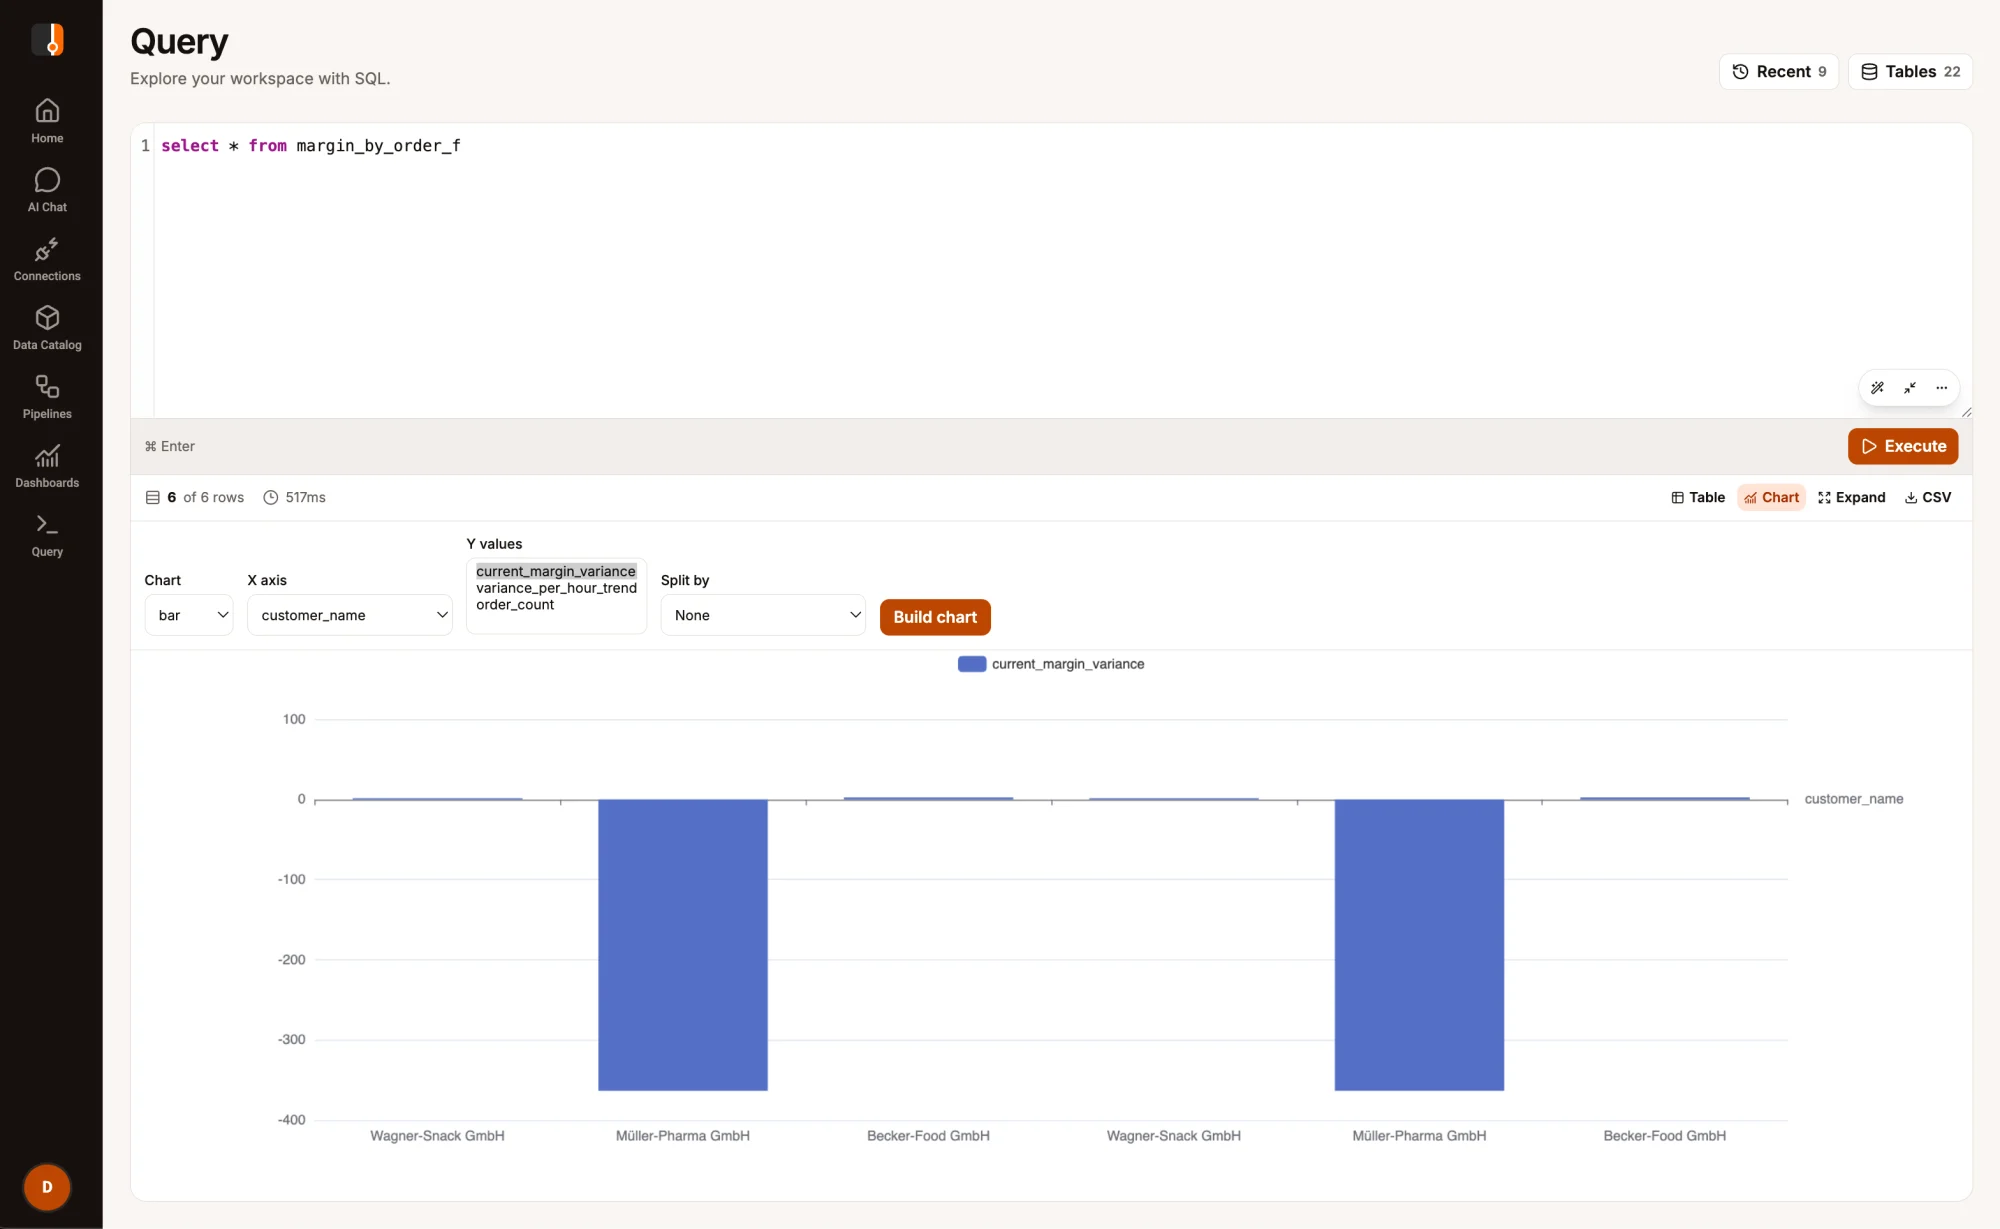The height and width of the screenshot is (1229, 2000).
Task: Open Dashboards in the sidebar
Action: (47, 466)
